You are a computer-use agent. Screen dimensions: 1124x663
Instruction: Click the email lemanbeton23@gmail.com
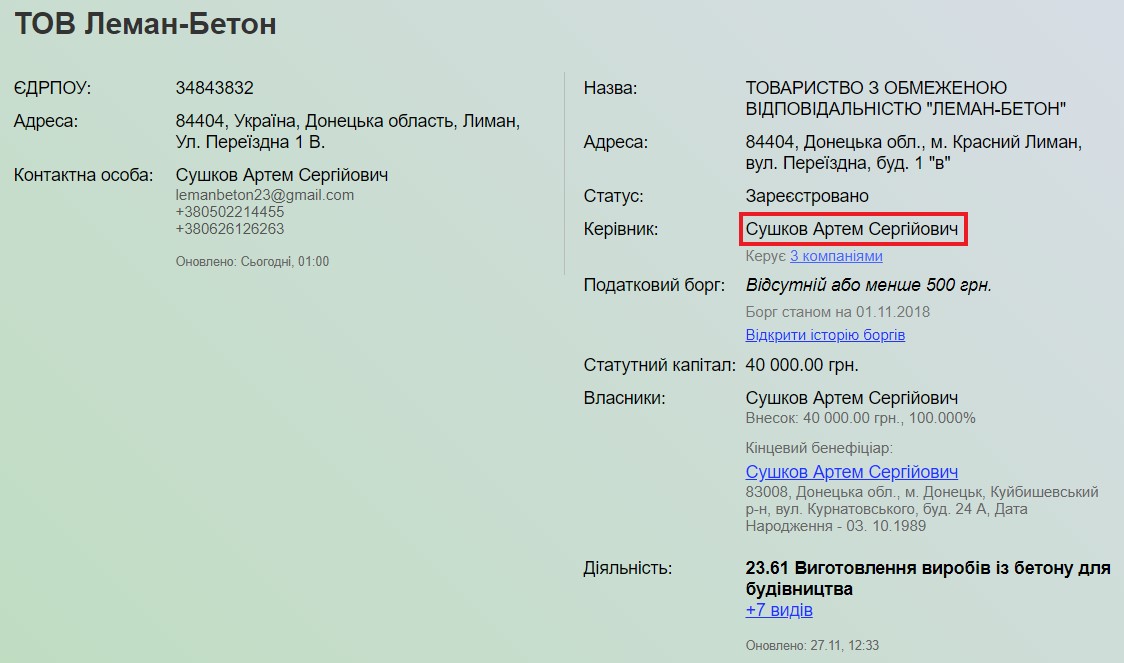265,195
